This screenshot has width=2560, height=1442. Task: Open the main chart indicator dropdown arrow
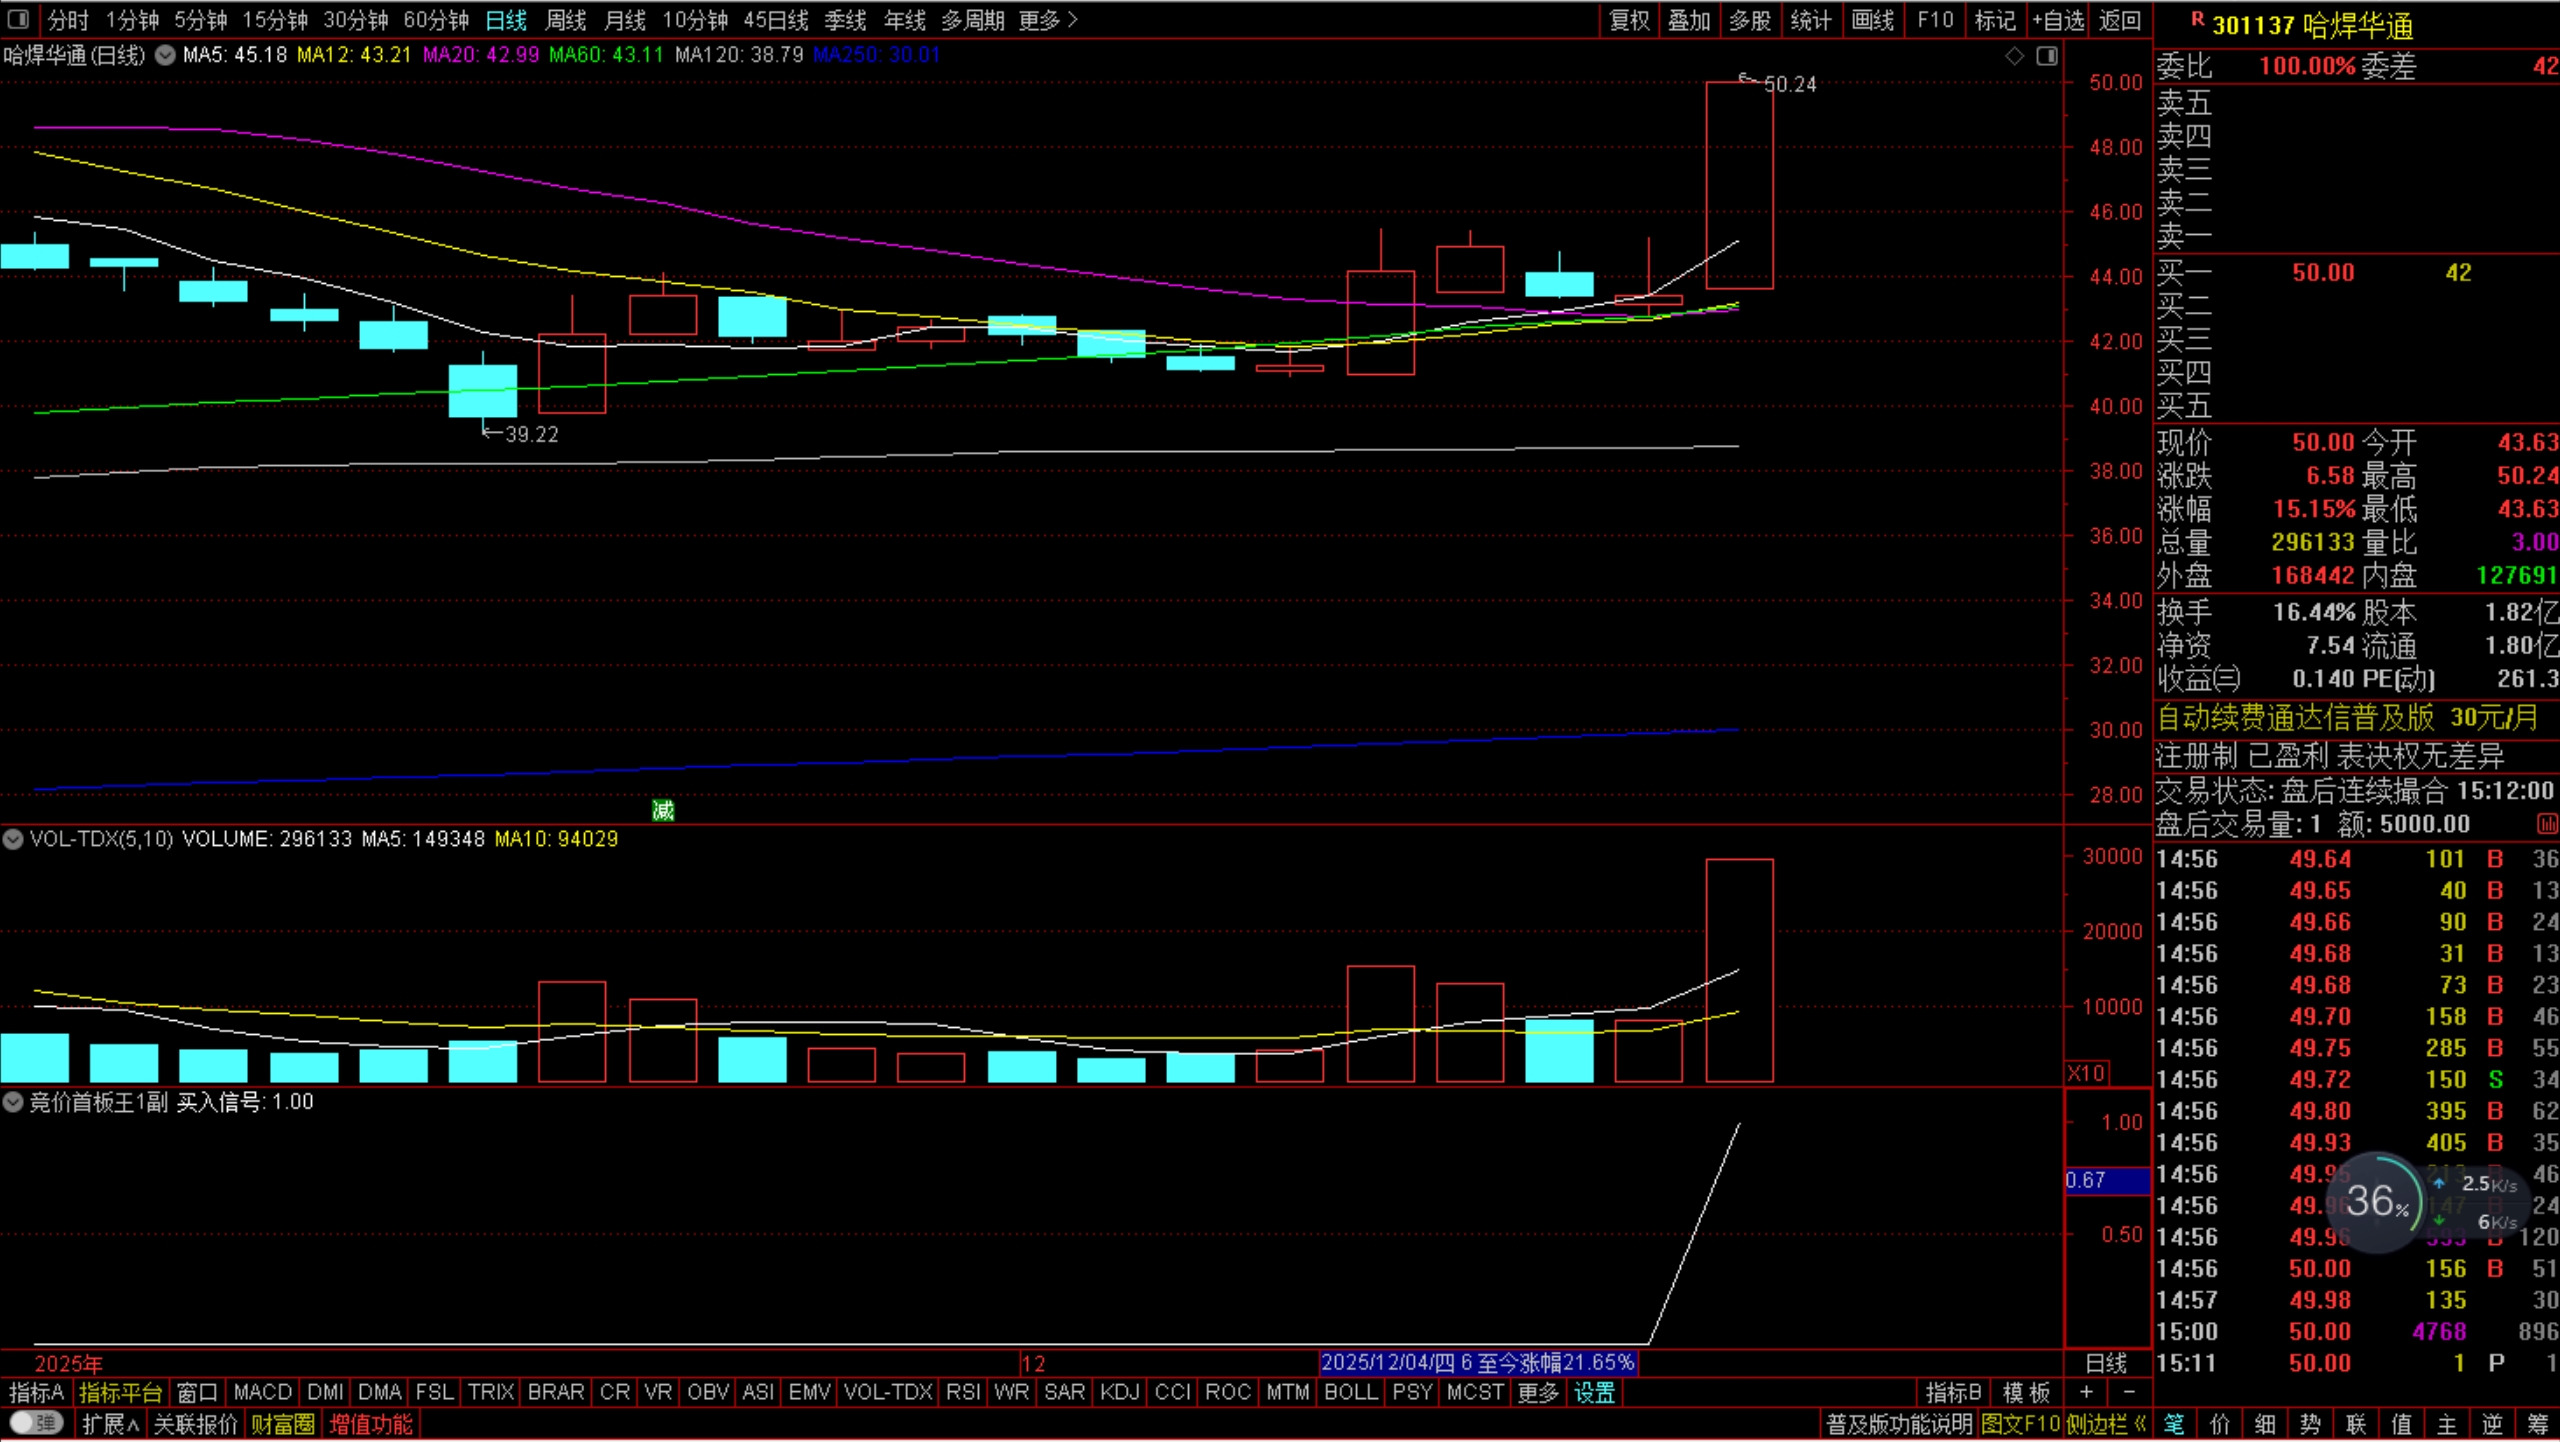click(165, 55)
